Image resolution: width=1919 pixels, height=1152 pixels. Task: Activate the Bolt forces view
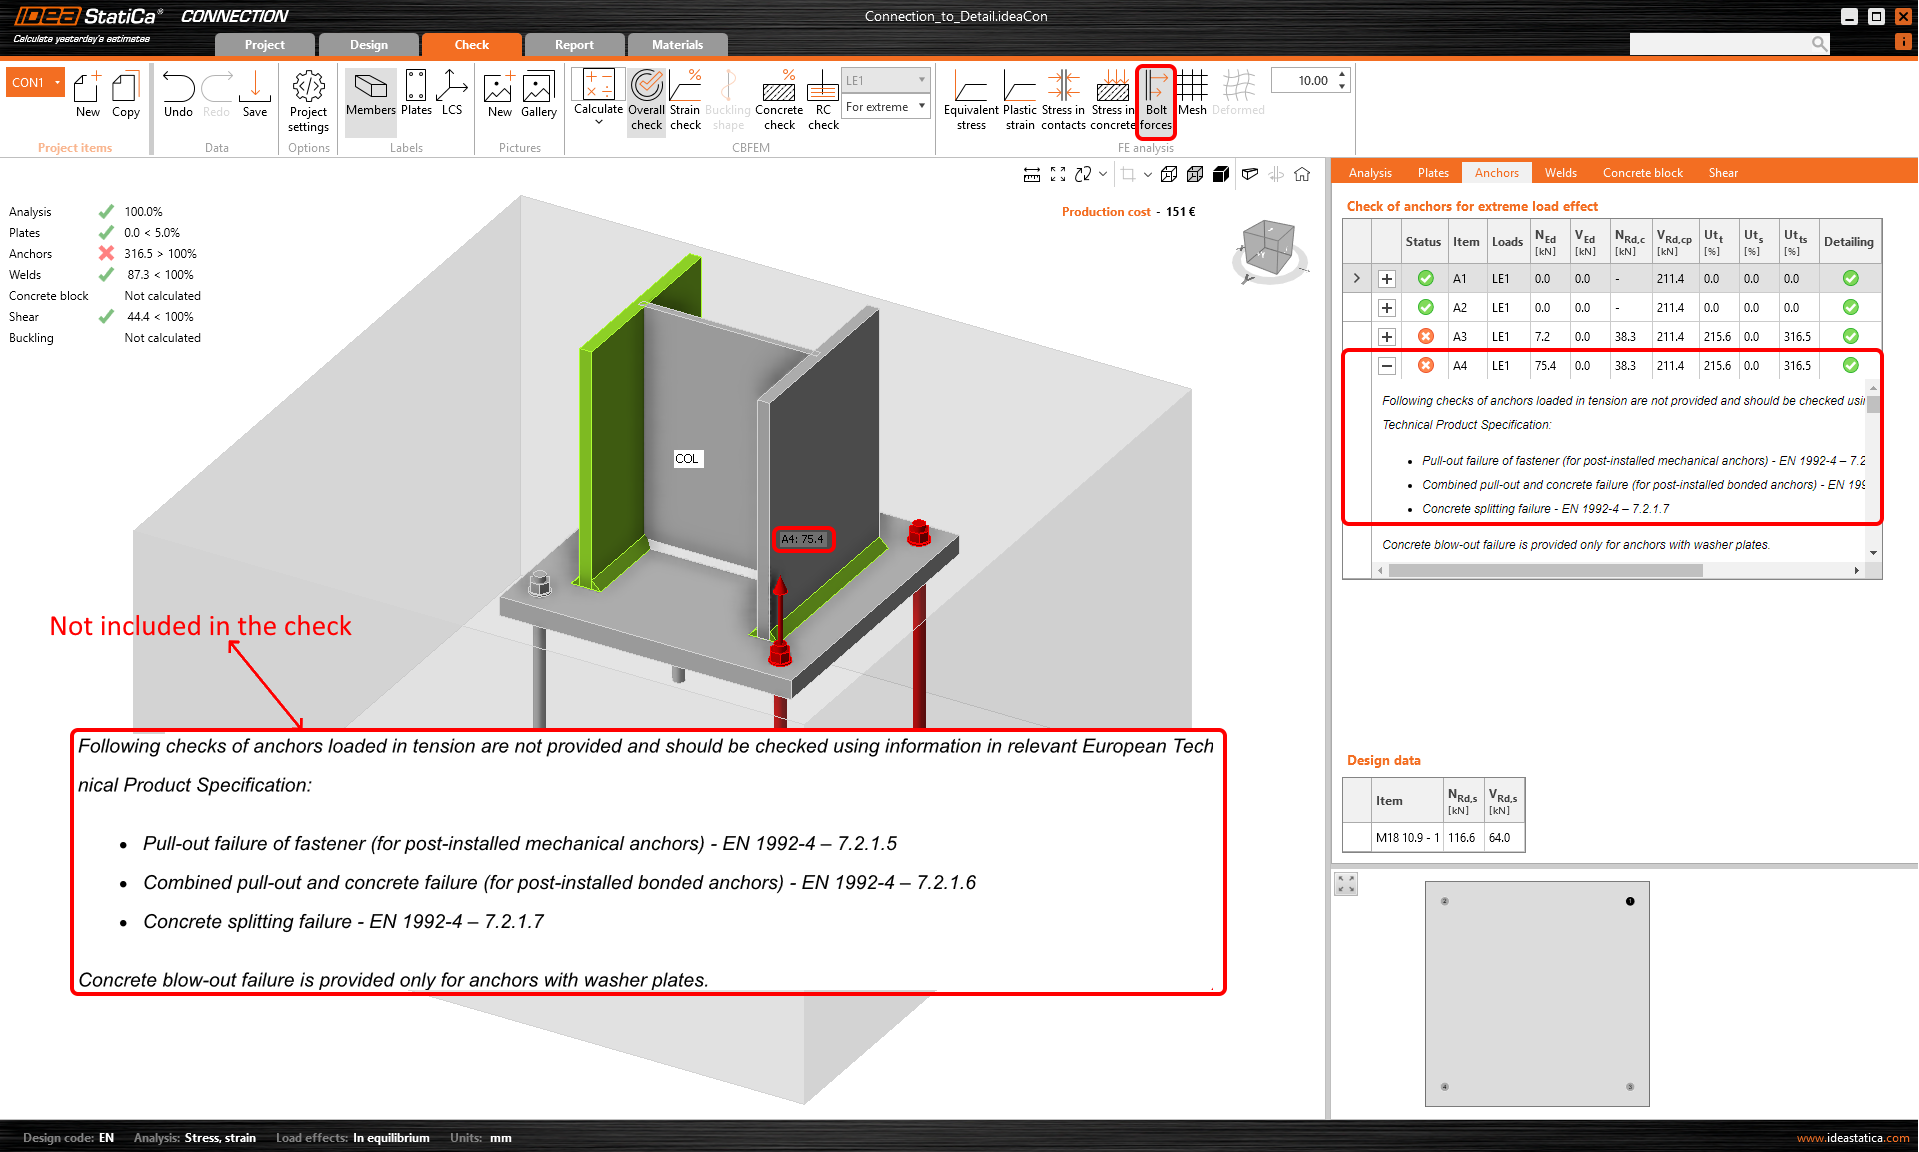[x=1155, y=99]
